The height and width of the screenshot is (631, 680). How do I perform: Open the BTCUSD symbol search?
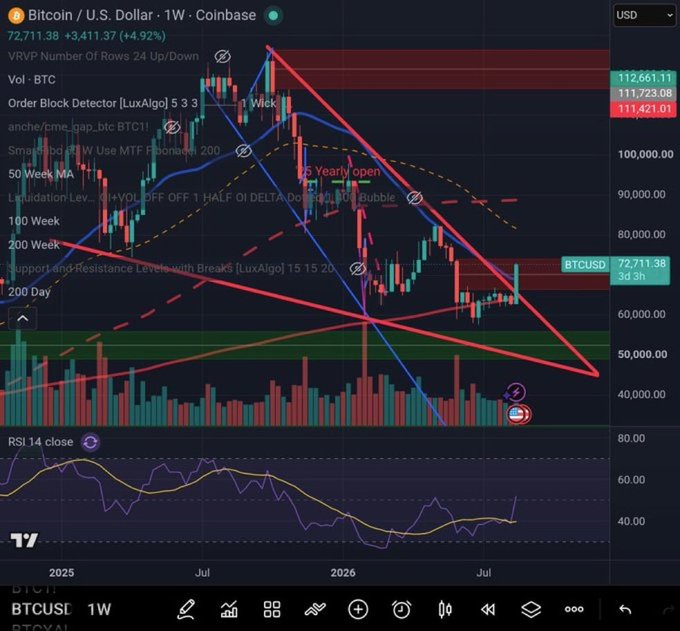click(41, 609)
